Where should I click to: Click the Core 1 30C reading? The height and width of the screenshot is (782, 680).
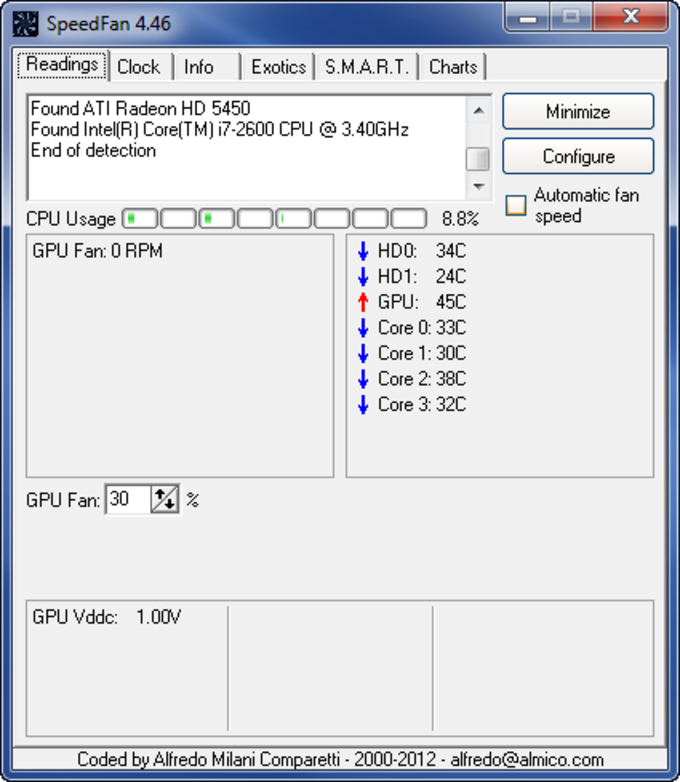tap(422, 353)
